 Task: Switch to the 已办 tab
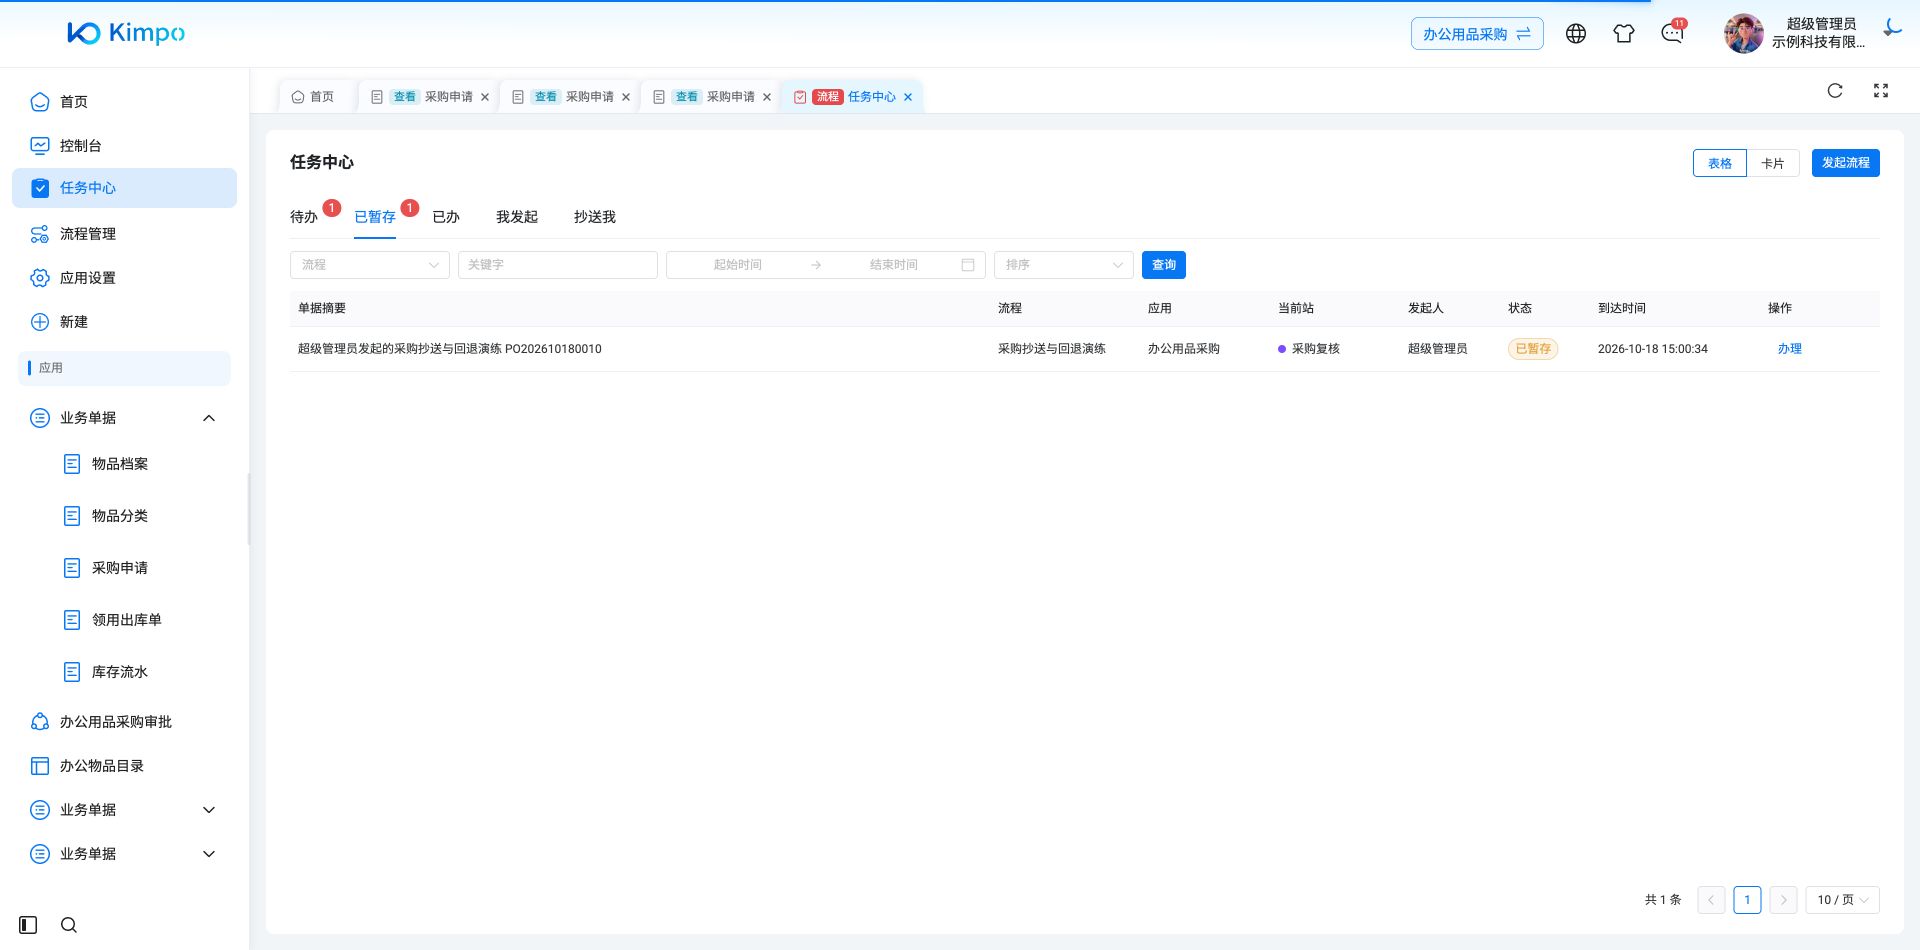pyautogui.click(x=446, y=217)
